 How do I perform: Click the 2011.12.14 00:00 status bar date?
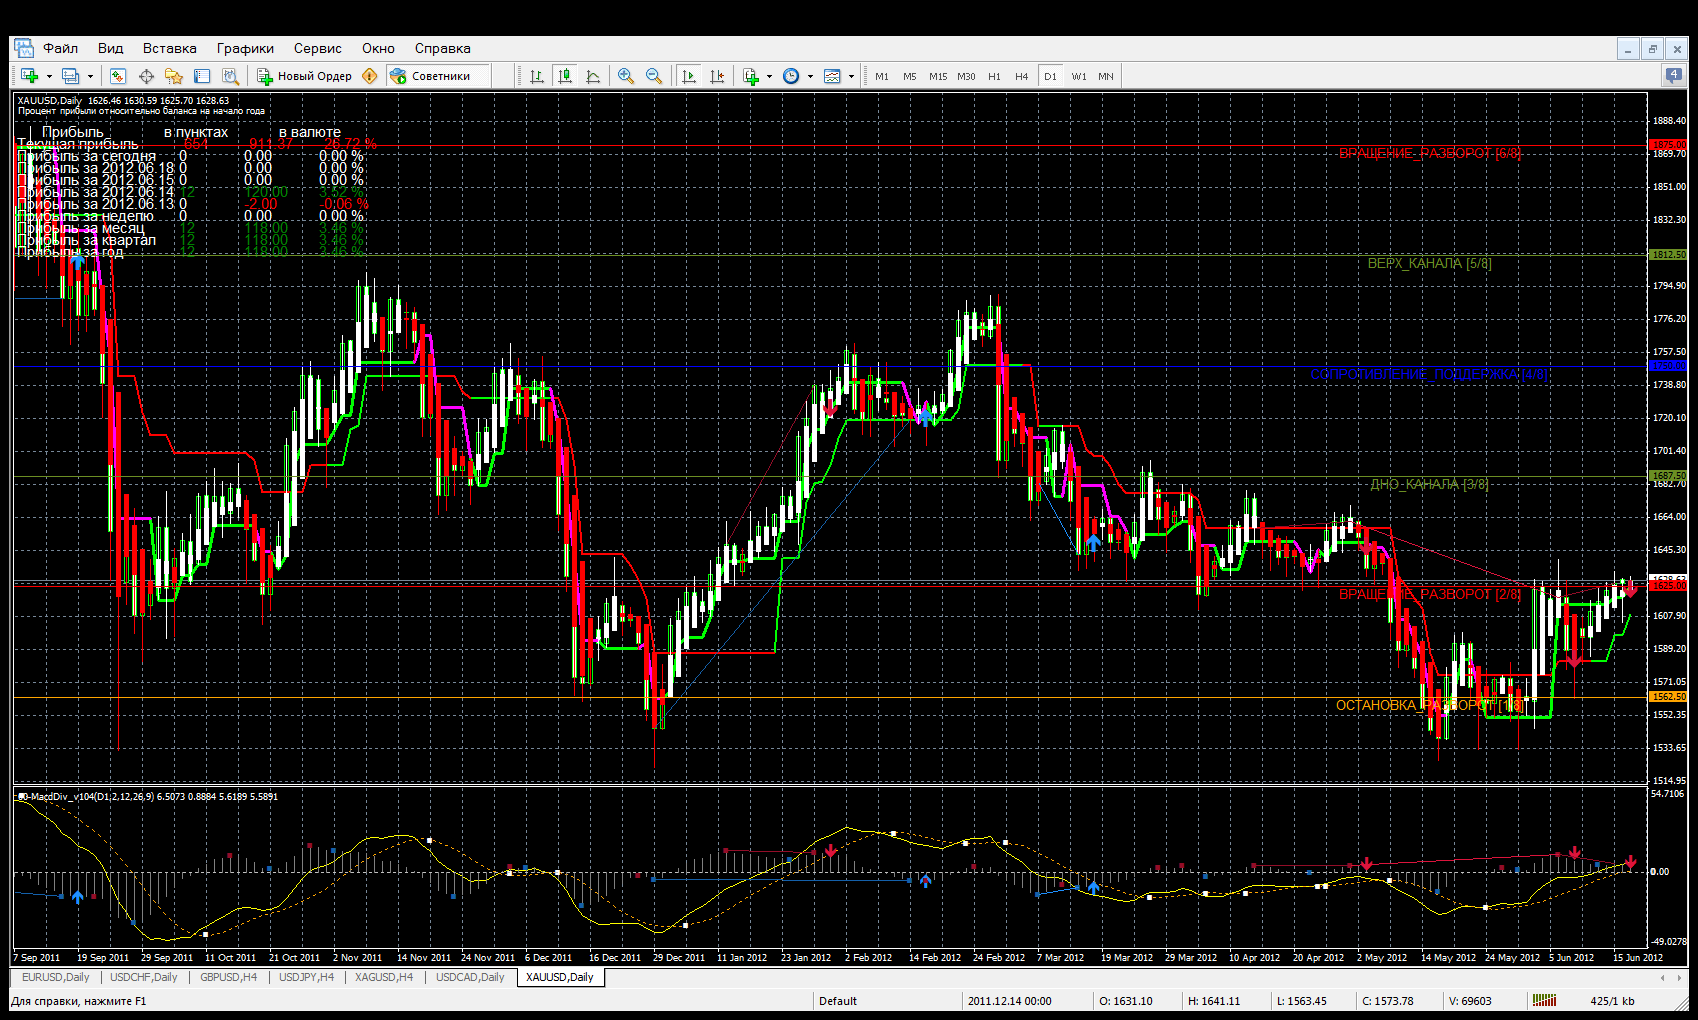point(1009,1000)
